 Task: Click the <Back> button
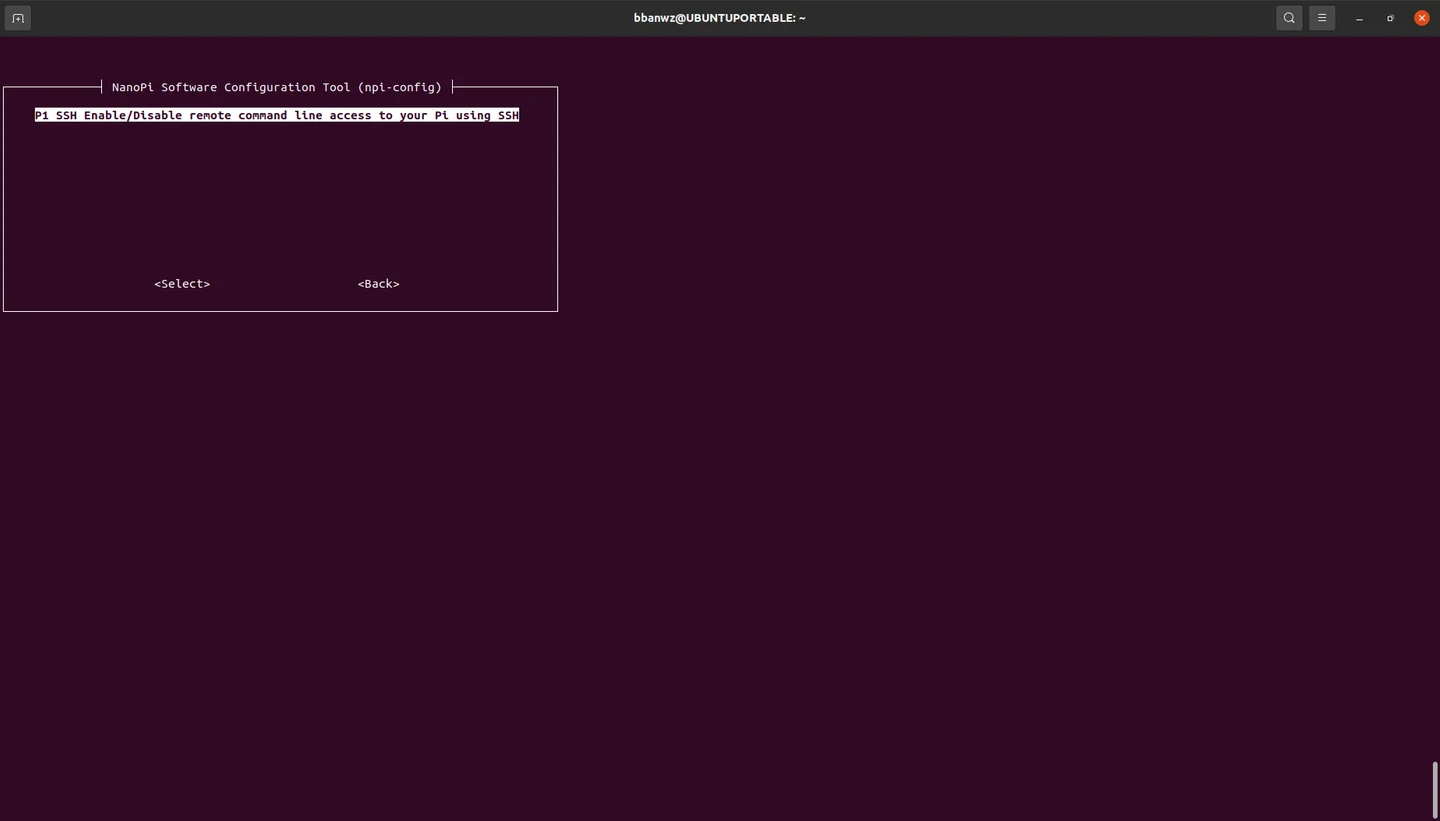[379, 284]
